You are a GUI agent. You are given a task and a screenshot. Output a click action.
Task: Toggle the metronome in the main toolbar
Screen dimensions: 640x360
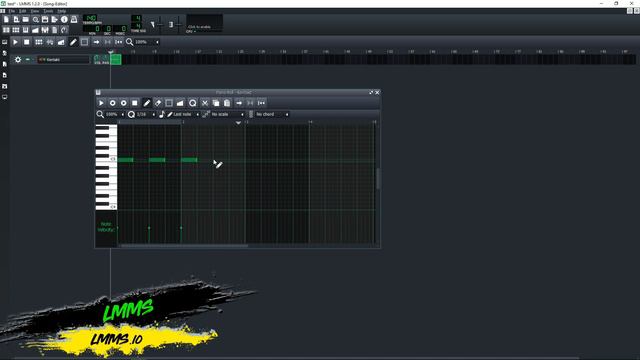point(74,19)
